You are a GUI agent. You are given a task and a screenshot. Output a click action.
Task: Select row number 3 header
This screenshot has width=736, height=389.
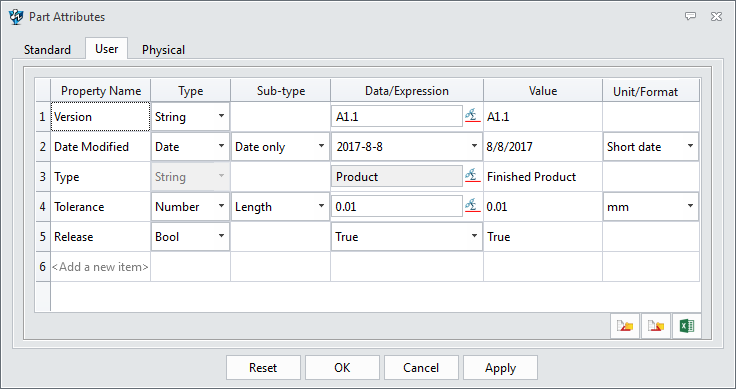43,176
